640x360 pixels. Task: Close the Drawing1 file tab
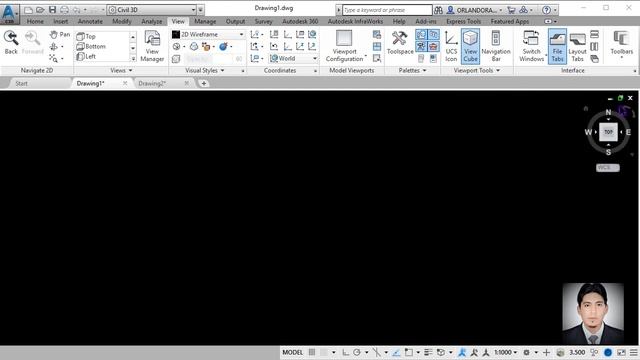pyautogui.click(x=125, y=83)
